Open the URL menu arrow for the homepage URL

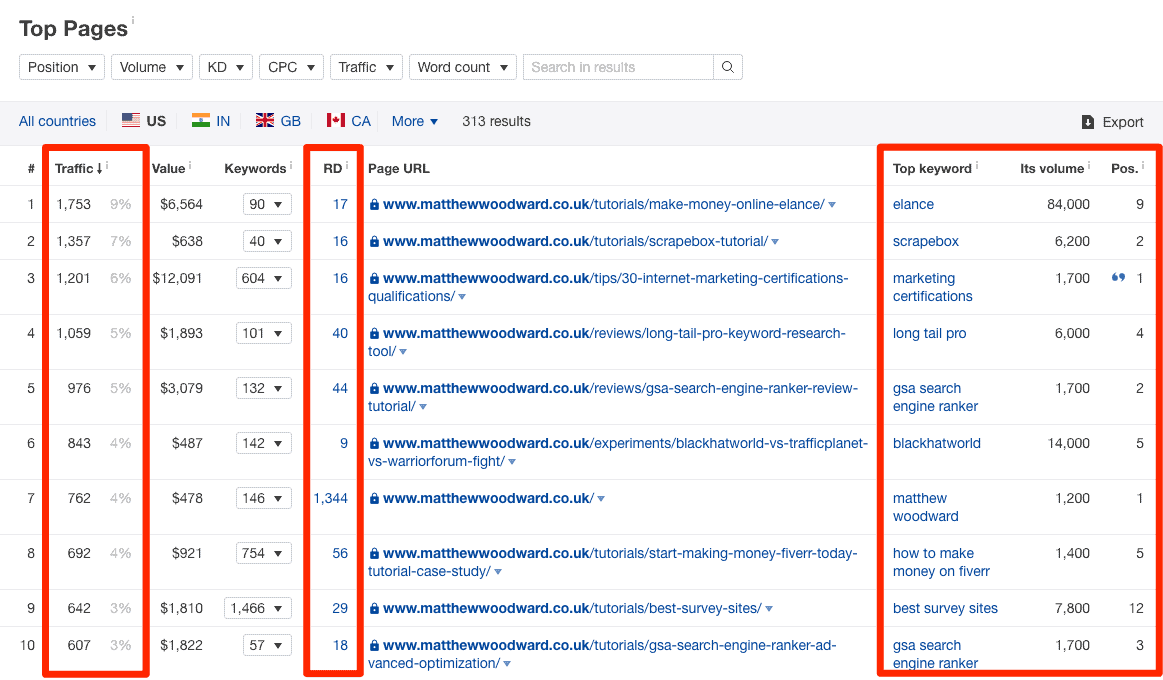pyautogui.click(x=601, y=499)
